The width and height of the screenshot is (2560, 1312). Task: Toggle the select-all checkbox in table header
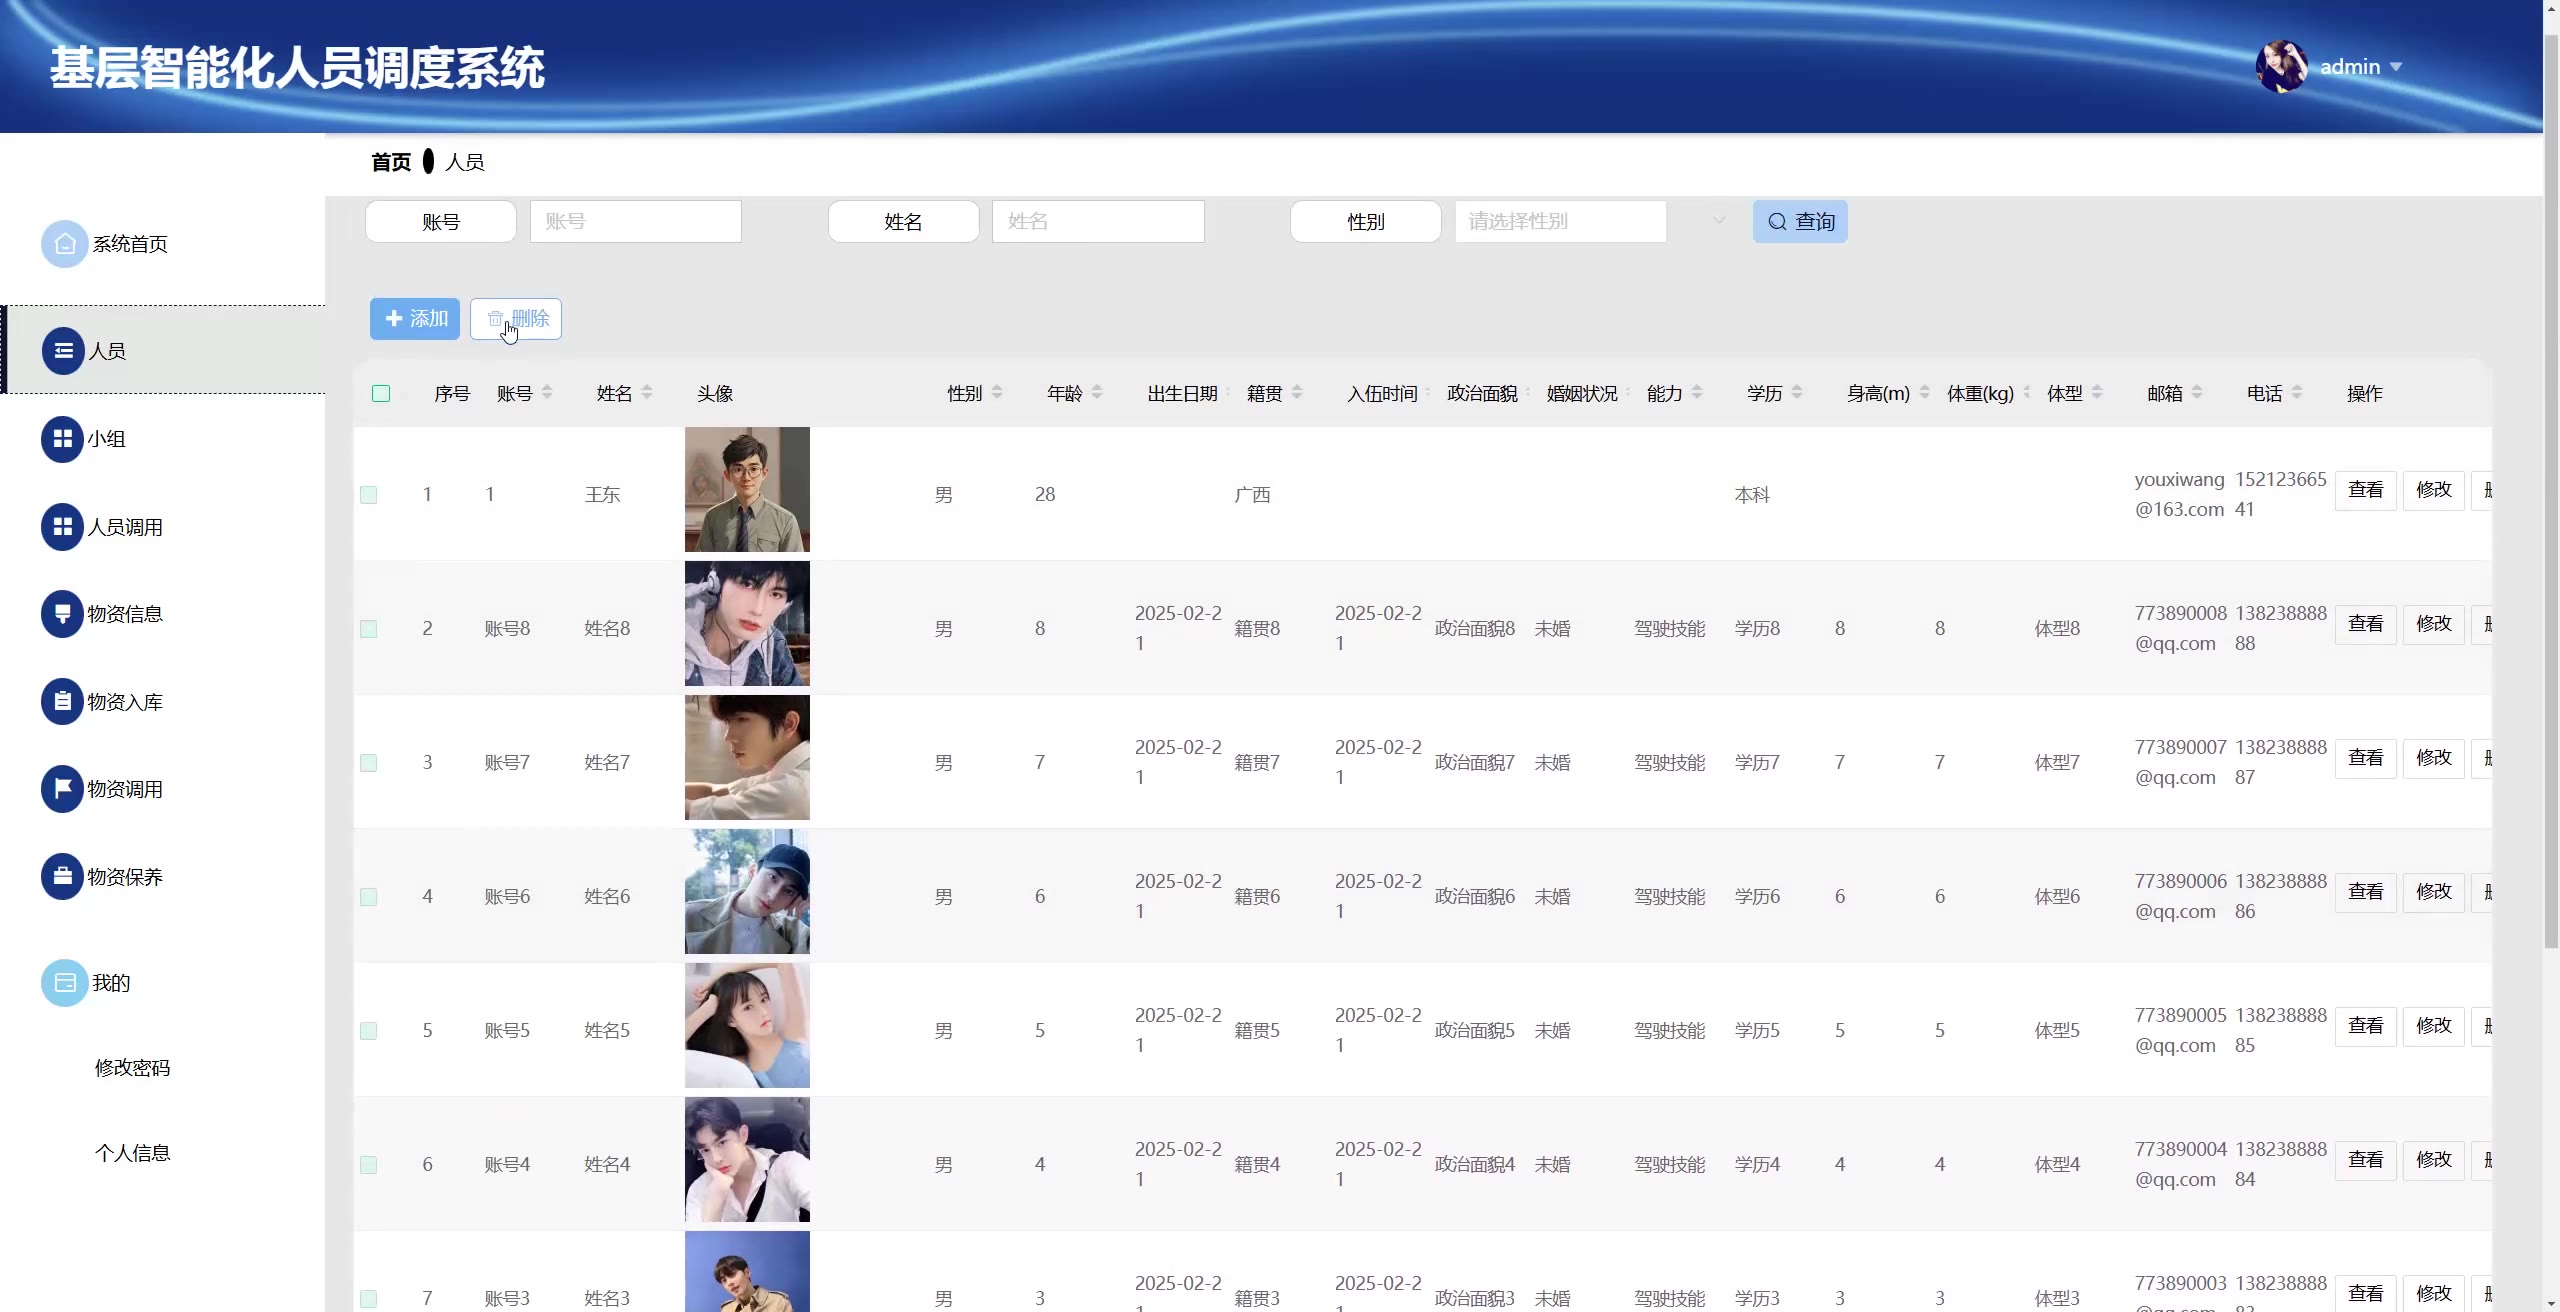click(381, 394)
